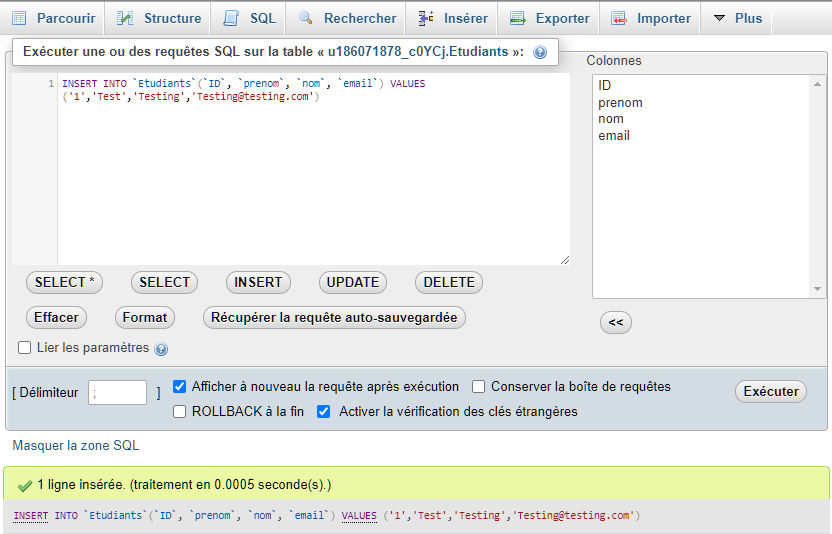
Task: Uncheck Afficher à nouveau la requête après exécution
Action: pyautogui.click(x=180, y=387)
